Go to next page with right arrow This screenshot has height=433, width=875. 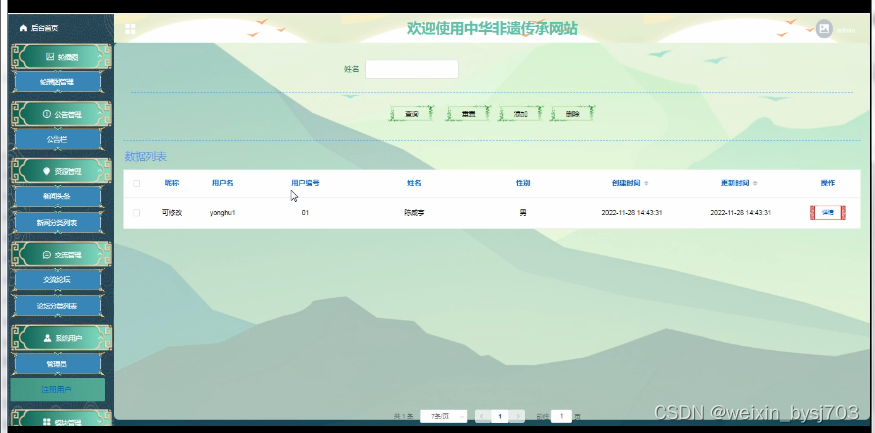[x=517, y=416]
